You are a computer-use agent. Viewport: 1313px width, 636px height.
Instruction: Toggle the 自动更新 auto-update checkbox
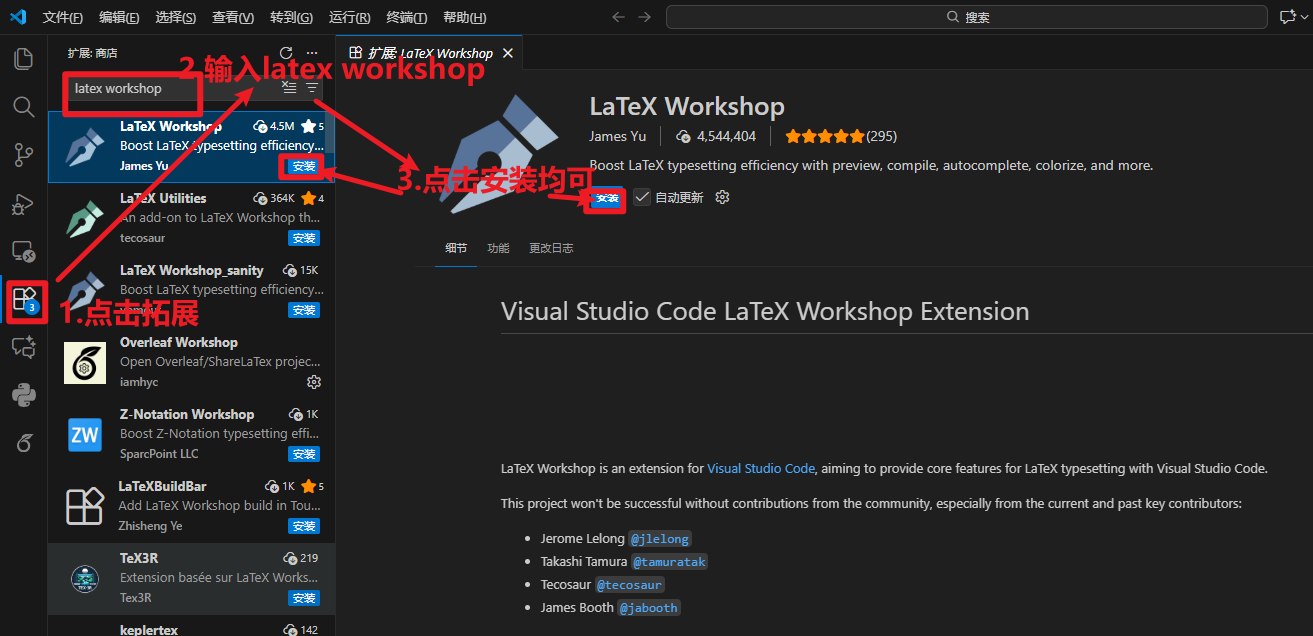pos(642,198)
